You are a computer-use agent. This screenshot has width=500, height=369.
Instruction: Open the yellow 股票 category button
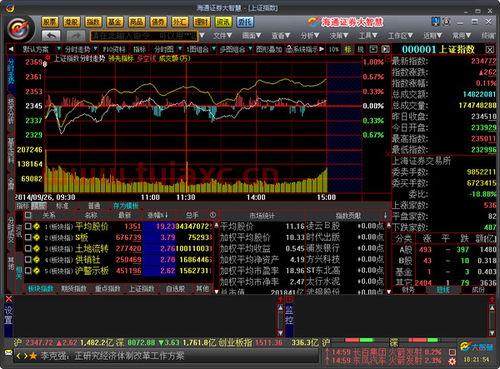click(x=50, y=22)
